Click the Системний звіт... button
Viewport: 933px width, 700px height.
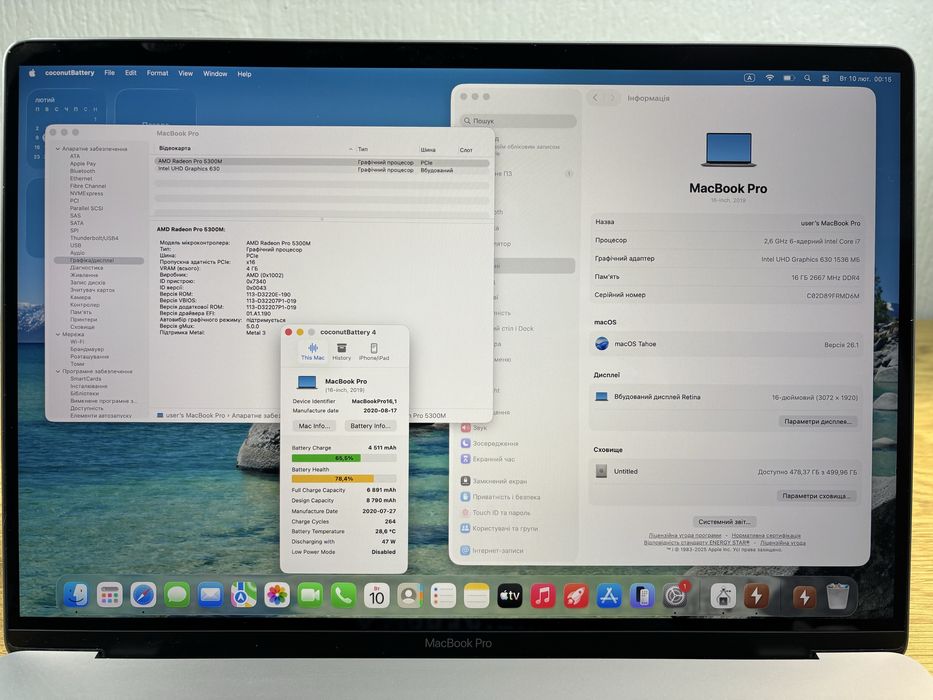click(x=724, y=522)
